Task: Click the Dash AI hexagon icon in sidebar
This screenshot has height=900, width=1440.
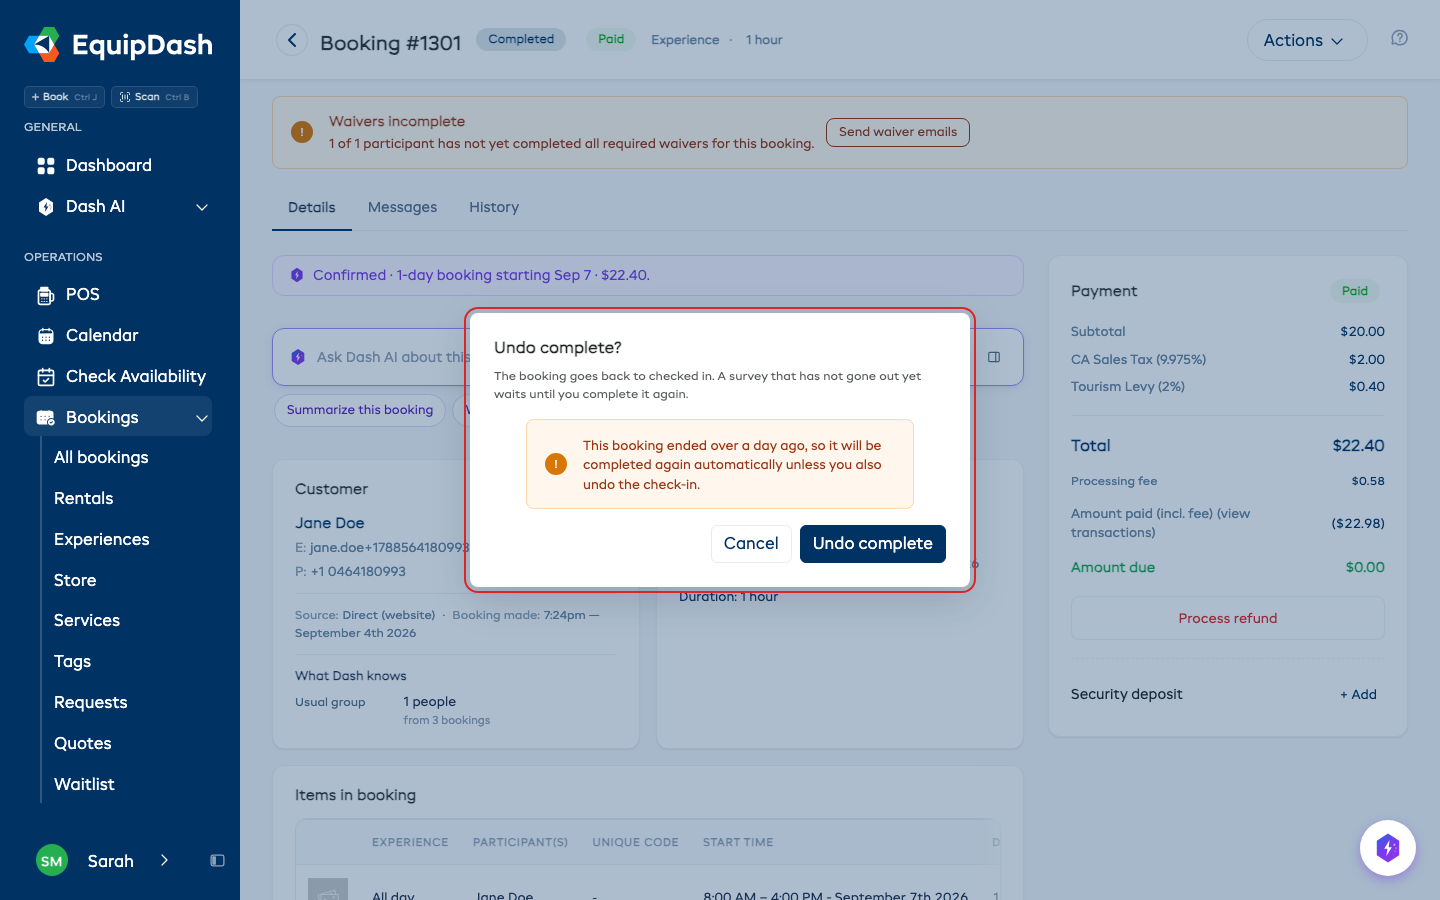Action: pos(46,207)
